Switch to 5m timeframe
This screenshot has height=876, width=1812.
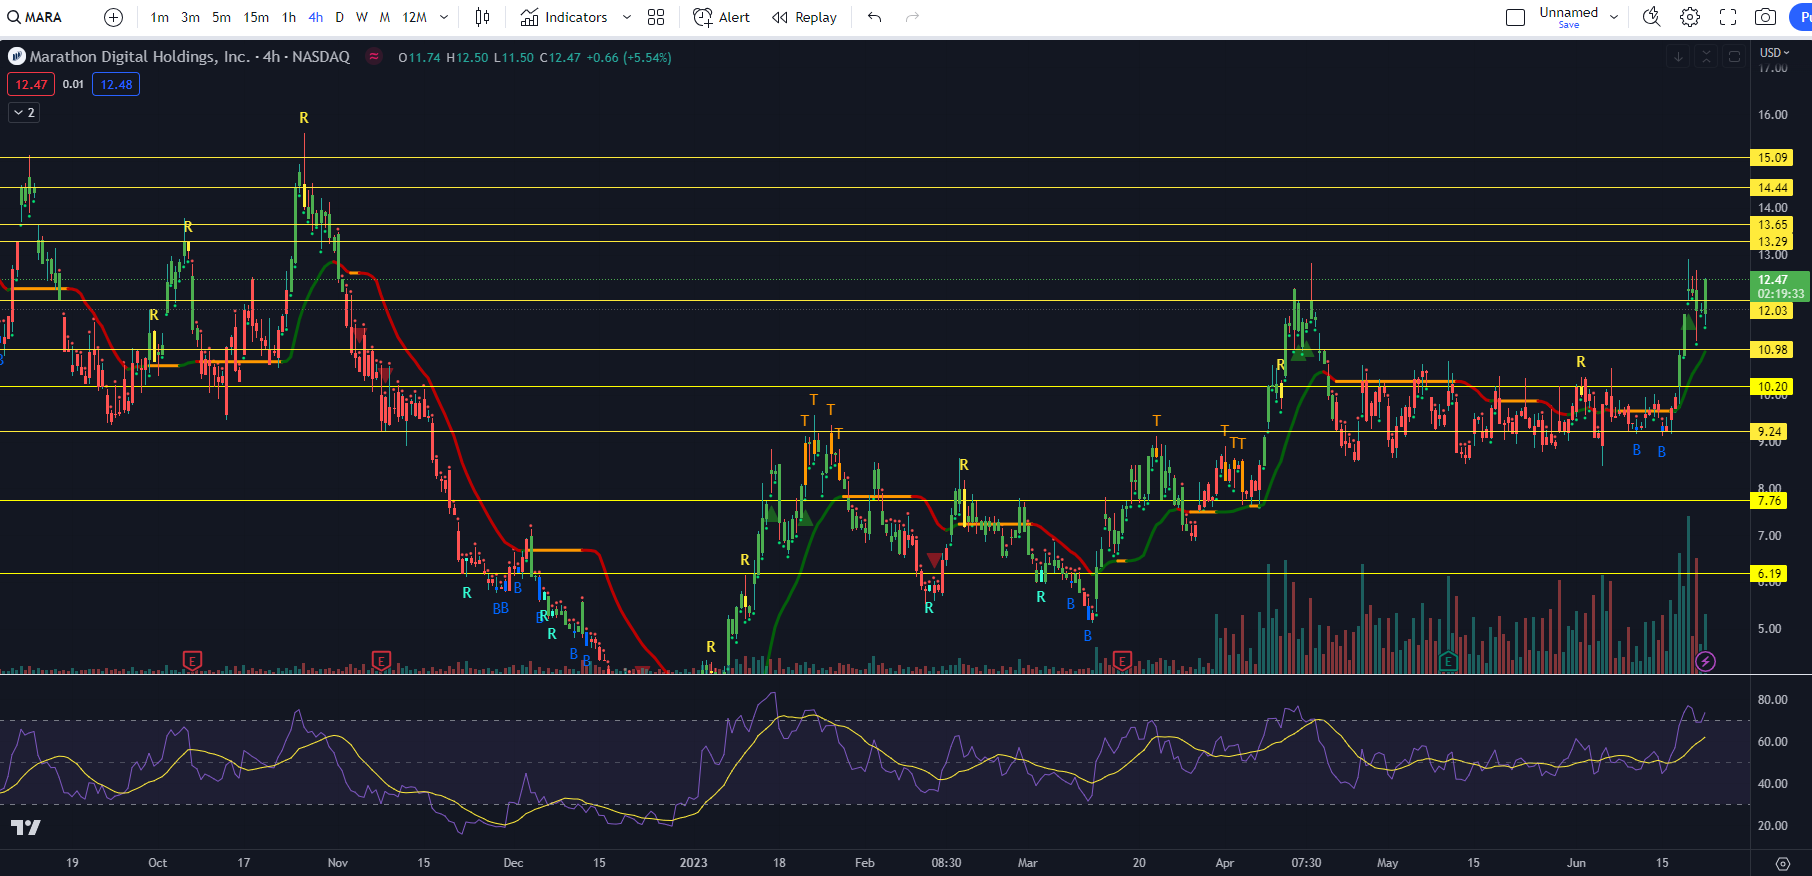221,17
